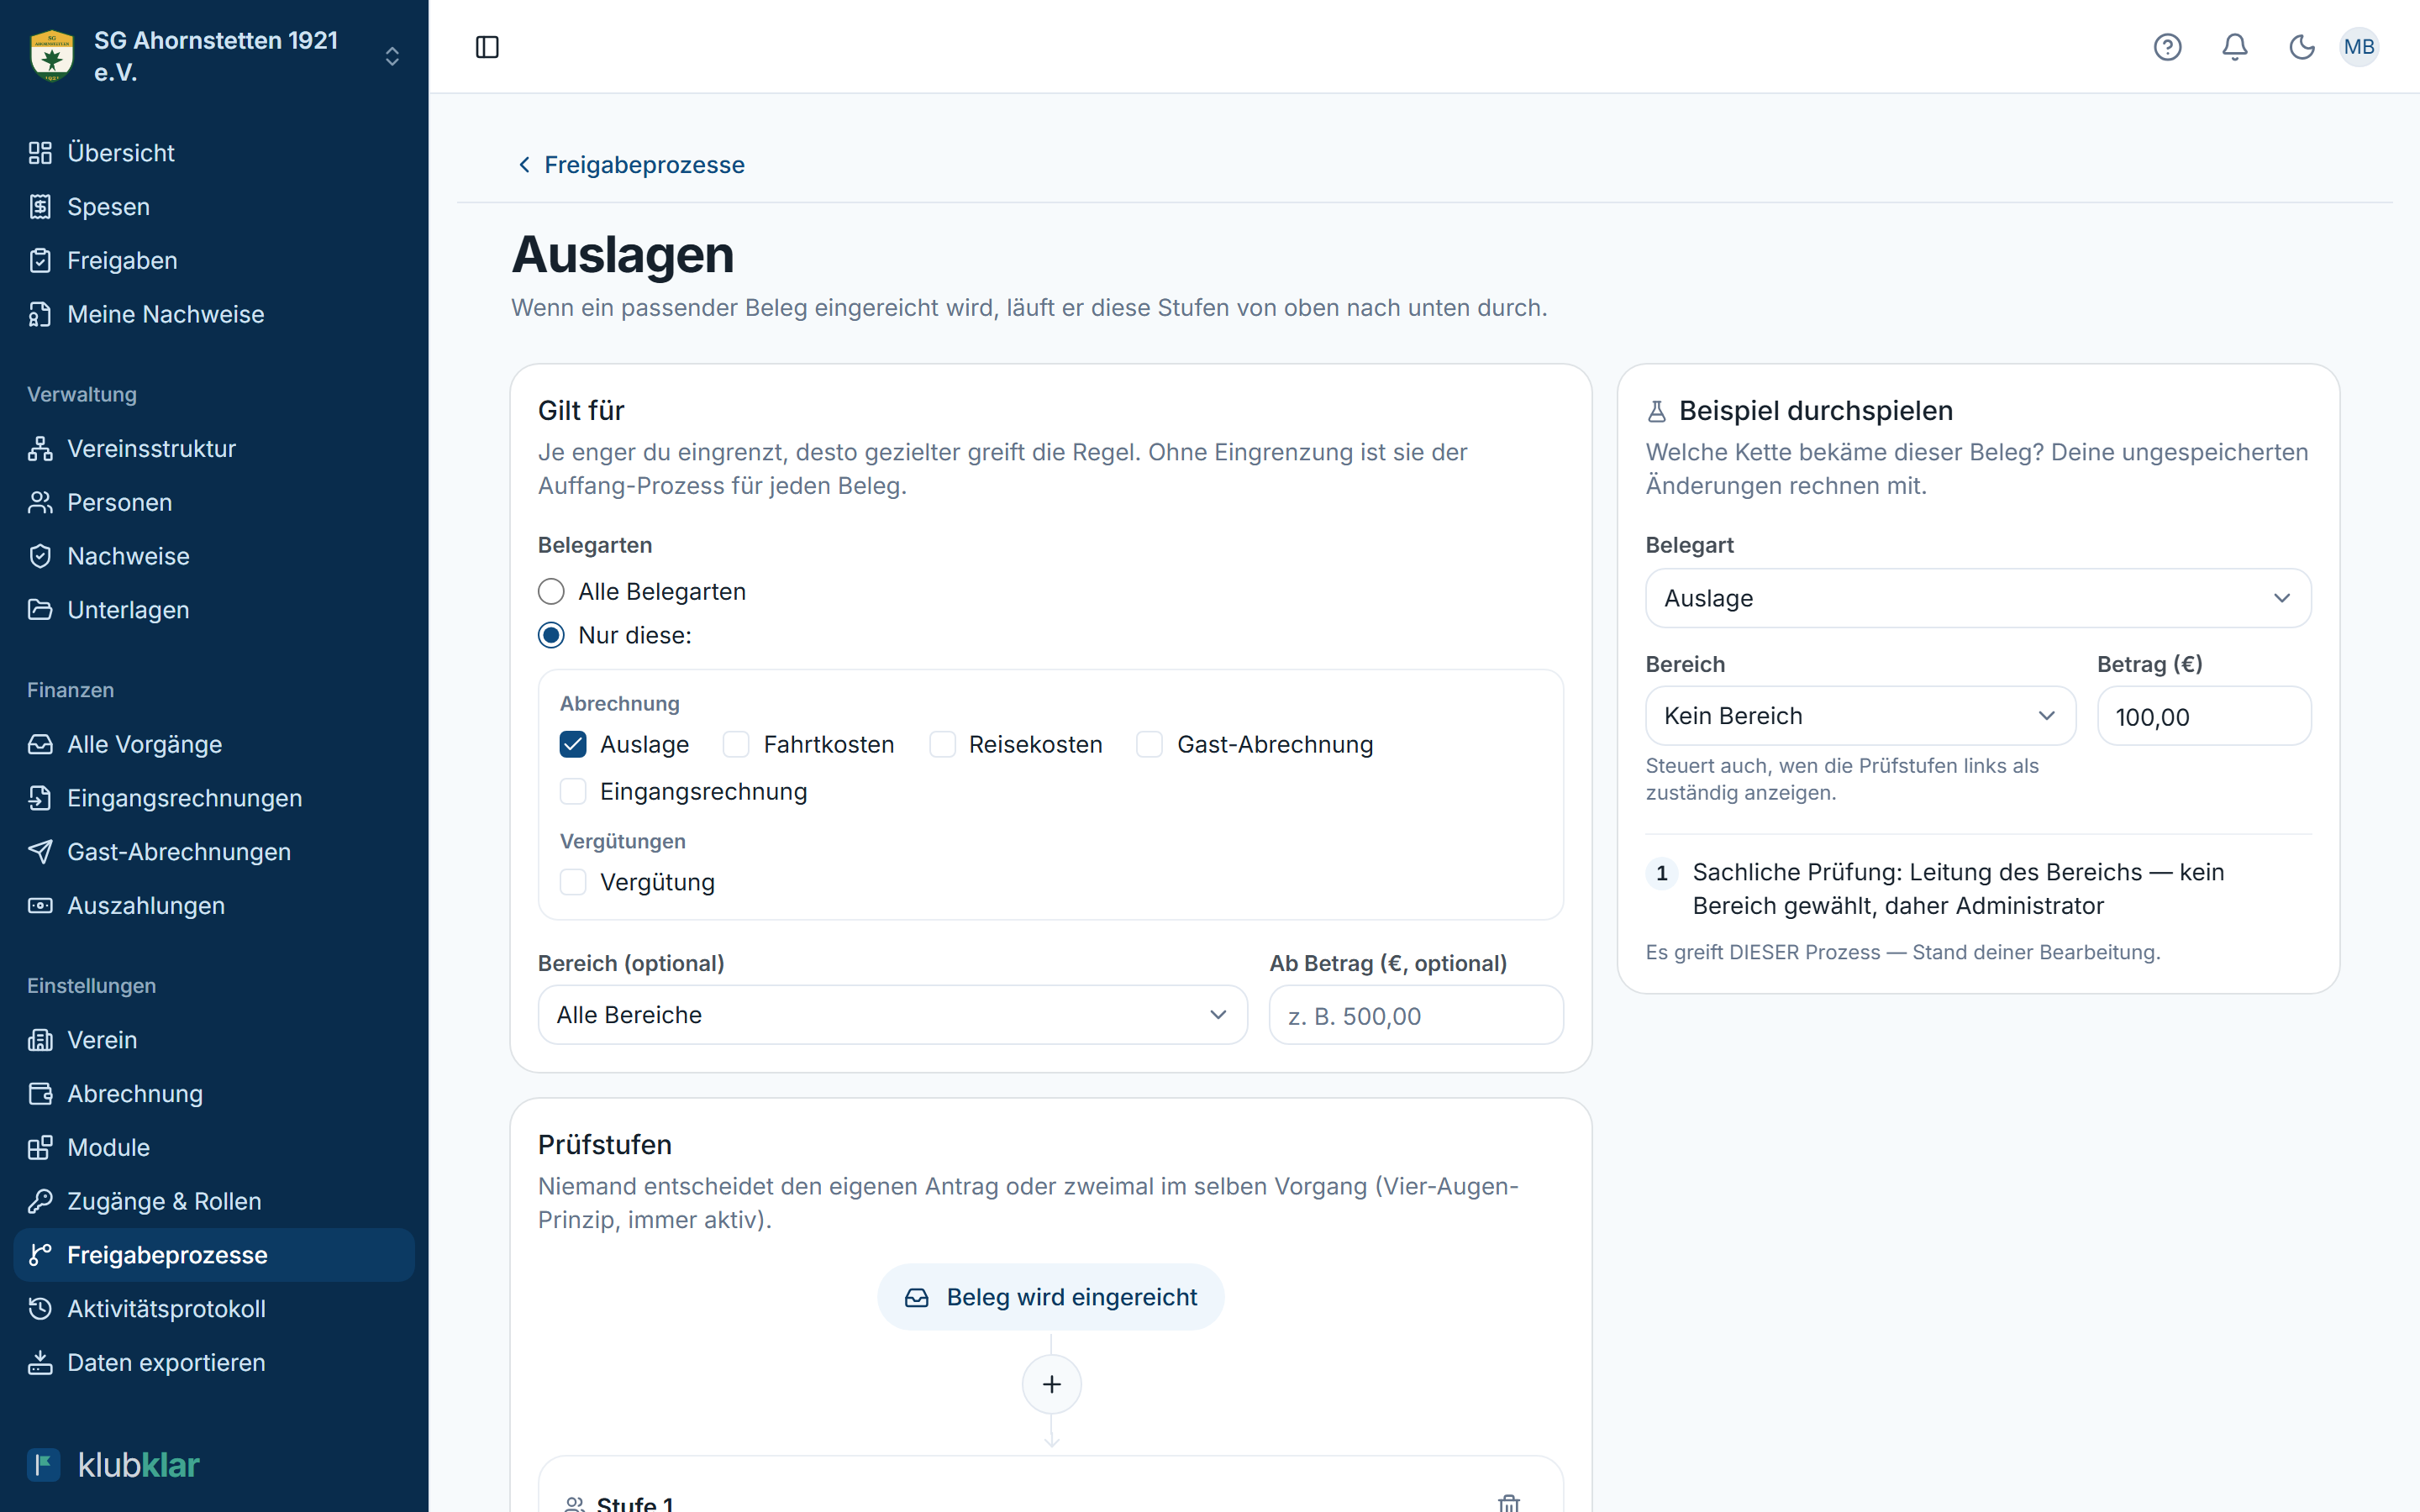This screenshot has height=1512, width=2420.
Task: Select the Alle Belegarten radio option
Action: tap(551, 592)
